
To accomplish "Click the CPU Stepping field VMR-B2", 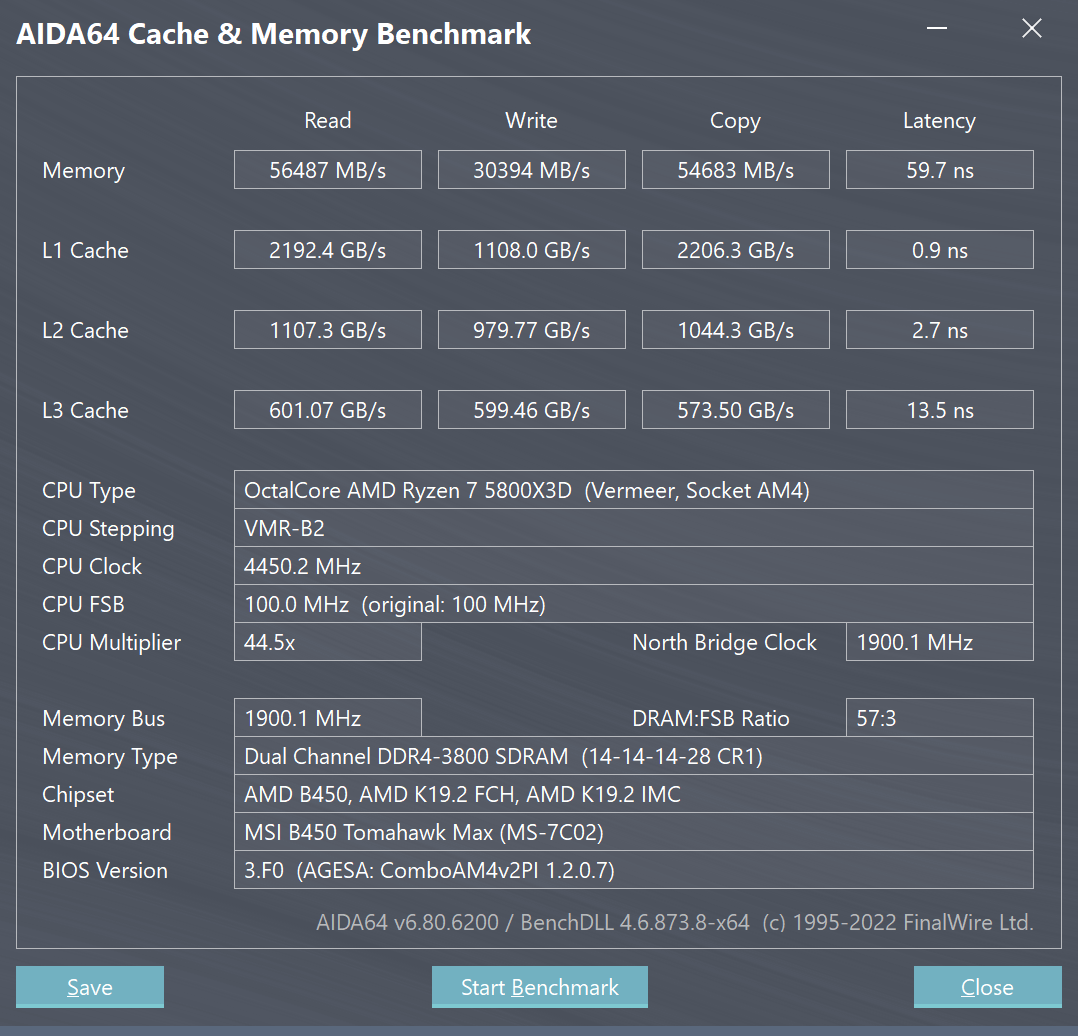I will point(634,528).
